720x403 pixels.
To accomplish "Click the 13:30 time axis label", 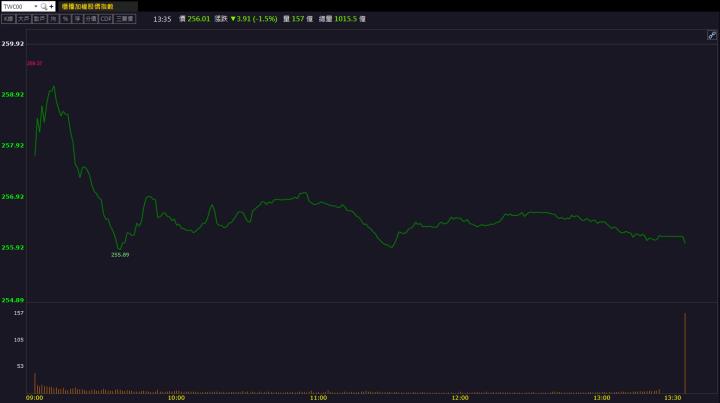I will (673, 398).
